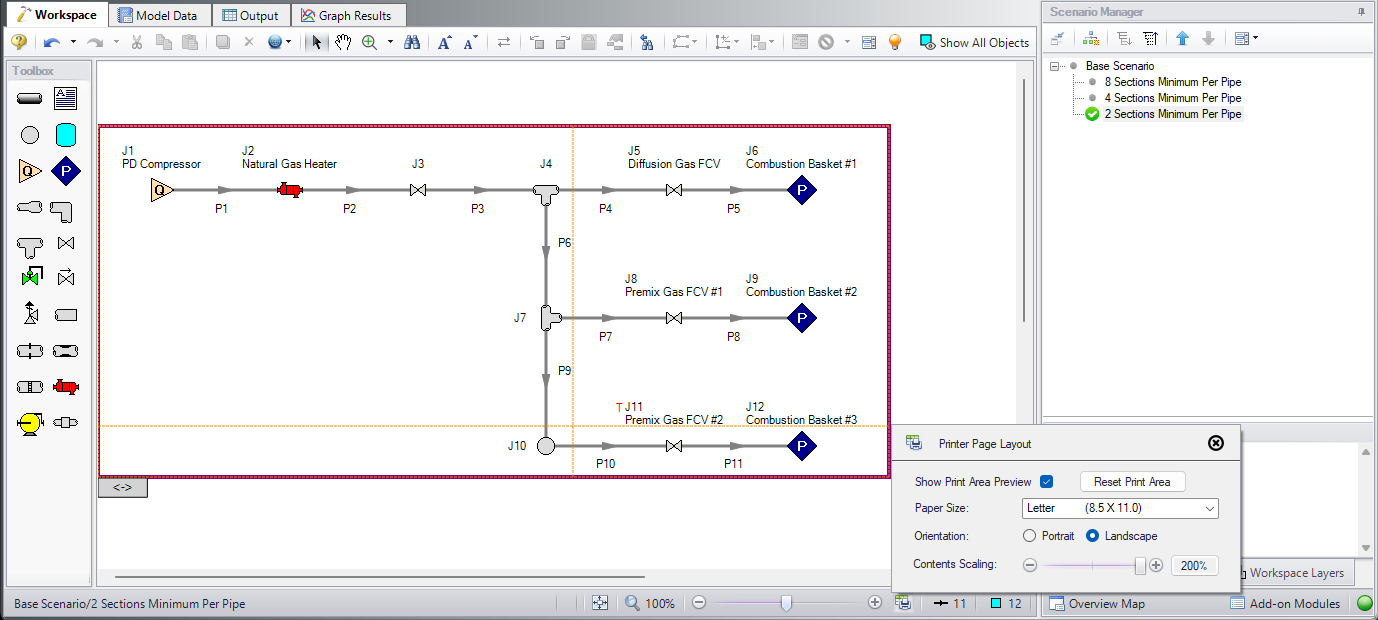The height and width of the screenshot is (620, 1378).
Task: Click the Reverse pipe direction icon
Action: point(503,42)
